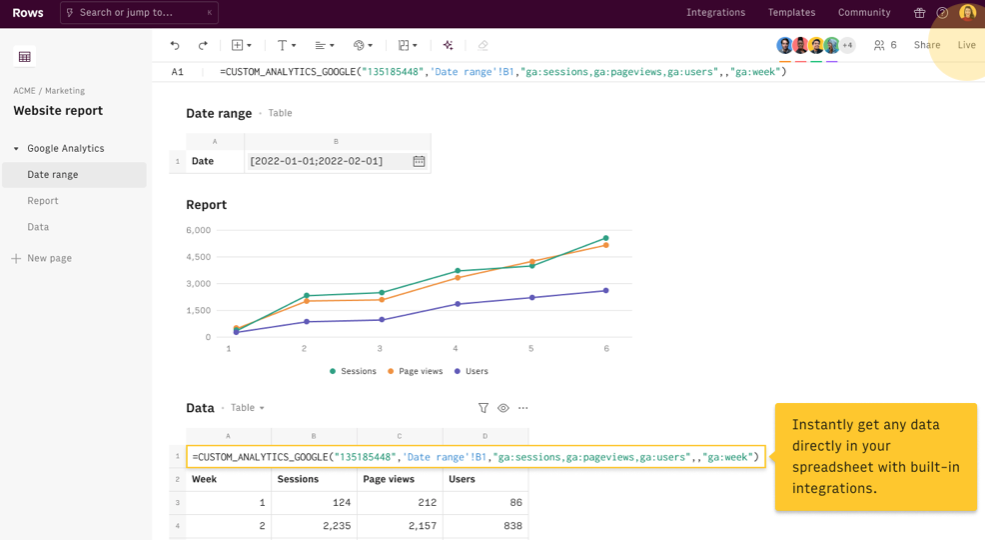Click New page in the sidebar
Image resolution: width=985 pixels, height=540 pixels.
pos(41,258)
